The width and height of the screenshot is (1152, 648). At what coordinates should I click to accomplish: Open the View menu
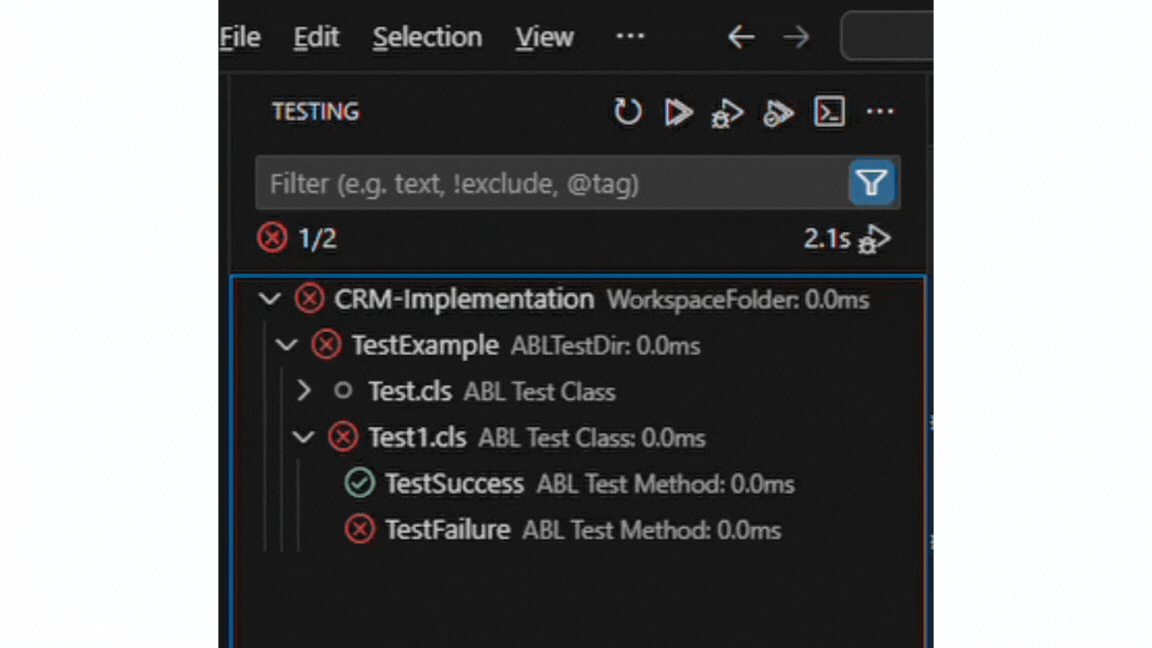click(x=544, y=37)
